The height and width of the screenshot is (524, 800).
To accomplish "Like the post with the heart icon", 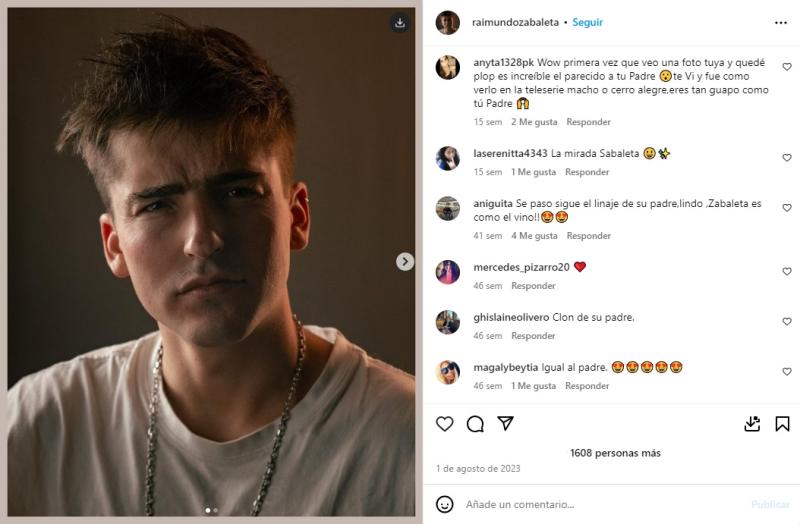I will click(445, 424).
